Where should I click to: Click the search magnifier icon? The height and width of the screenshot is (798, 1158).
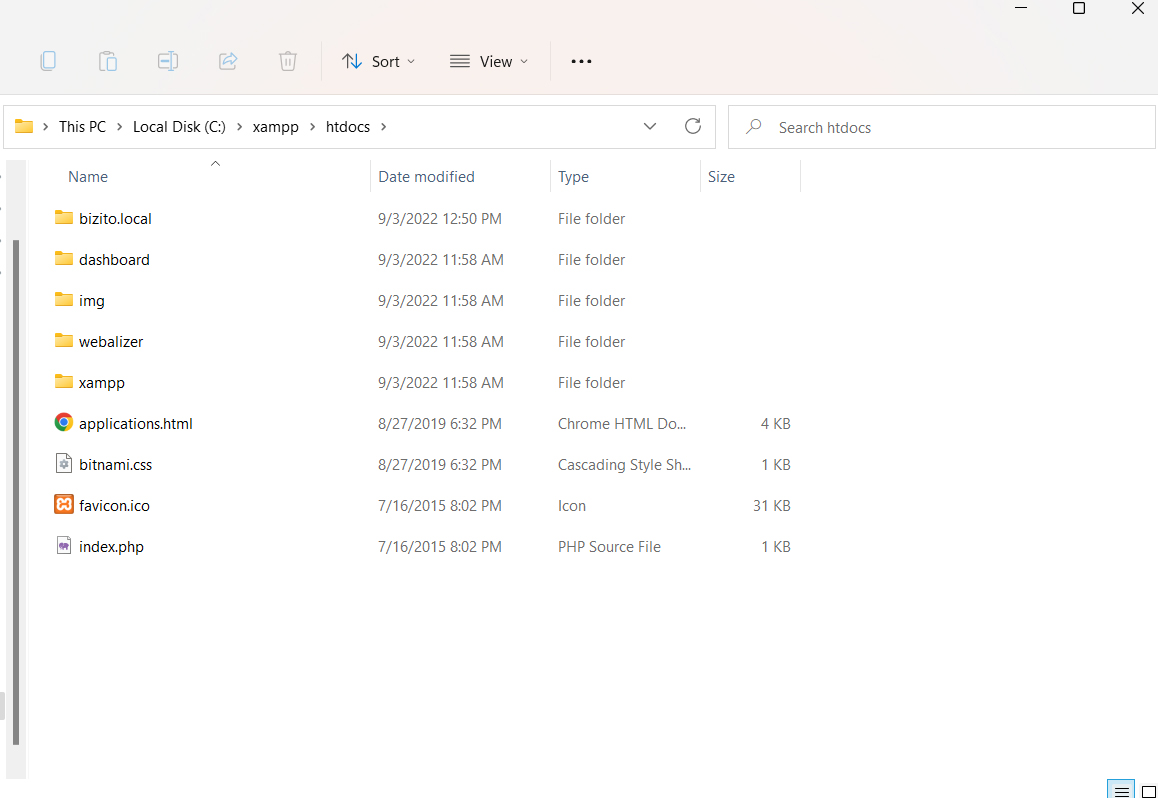click(754, 127)
